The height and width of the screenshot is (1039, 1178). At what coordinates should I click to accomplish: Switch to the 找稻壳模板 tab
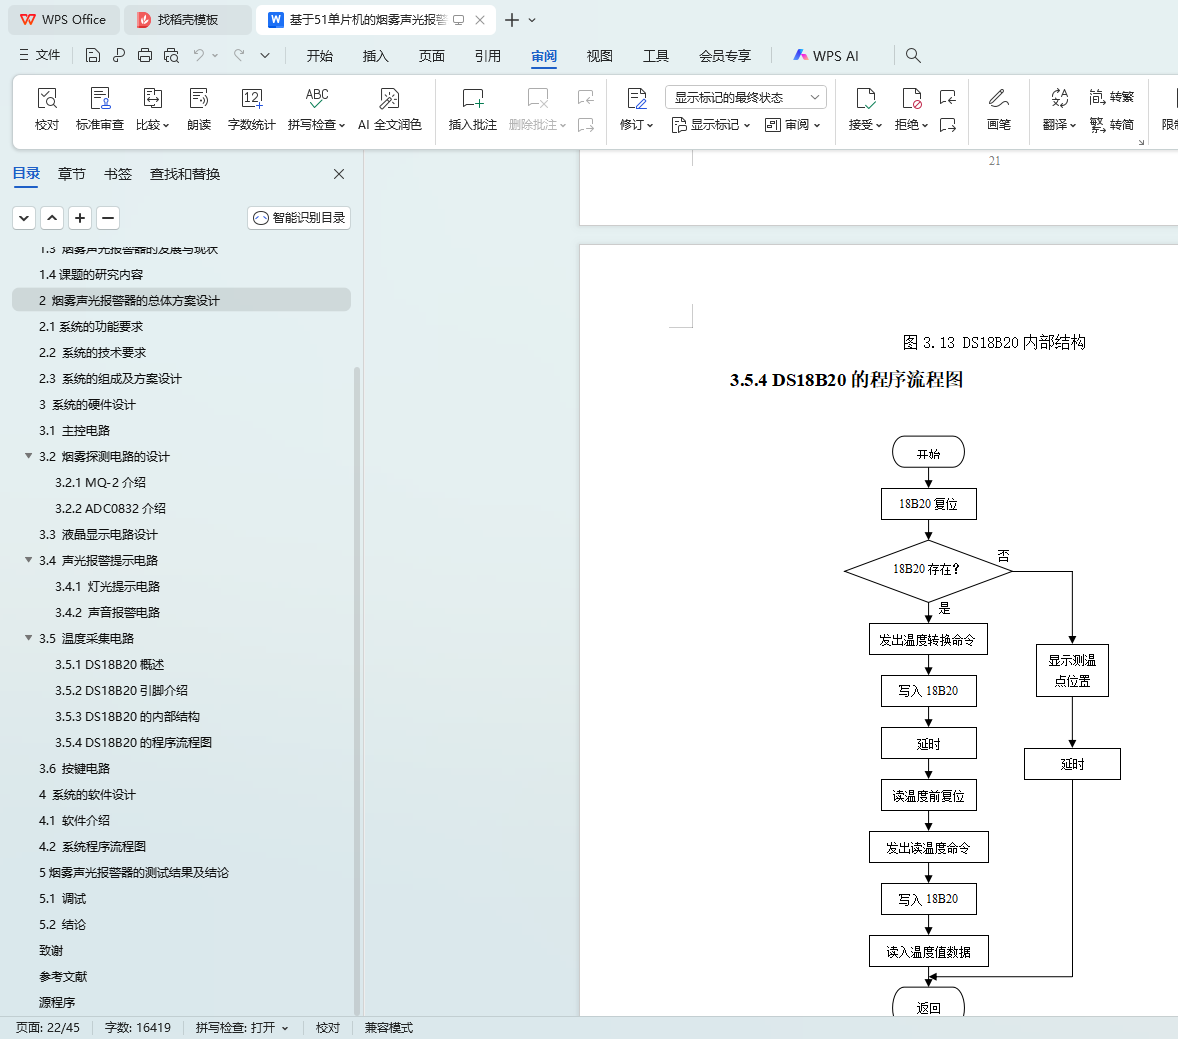click(187, 20)
